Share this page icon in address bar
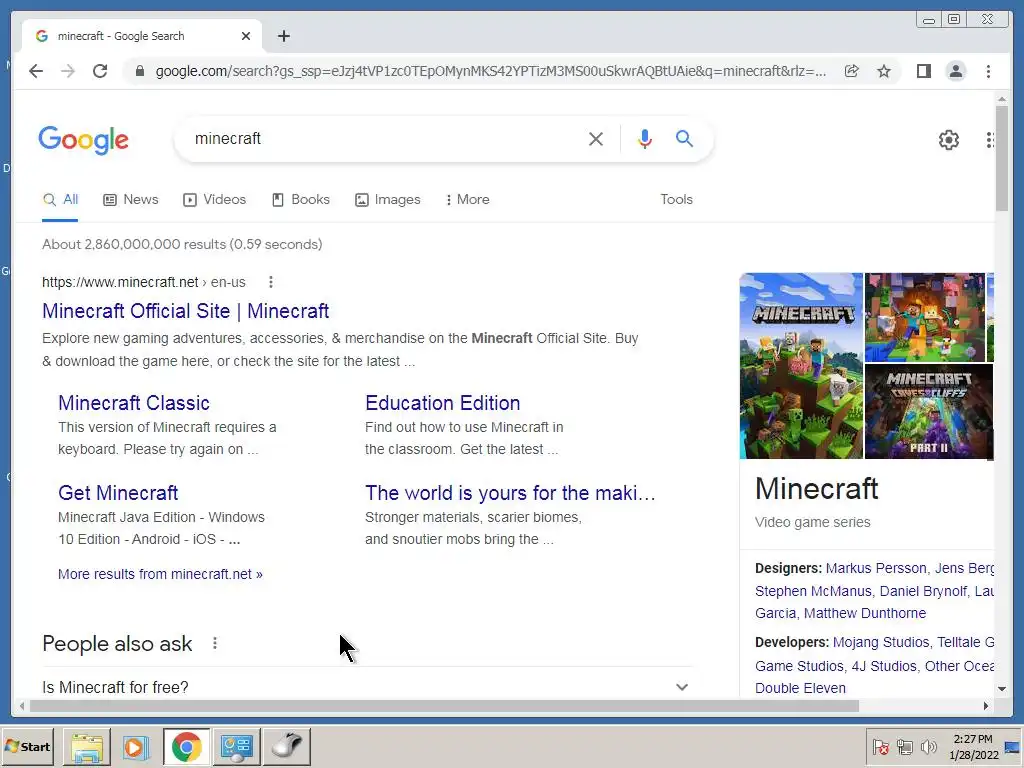The image size is (1024, 768). tap(852, 71)
